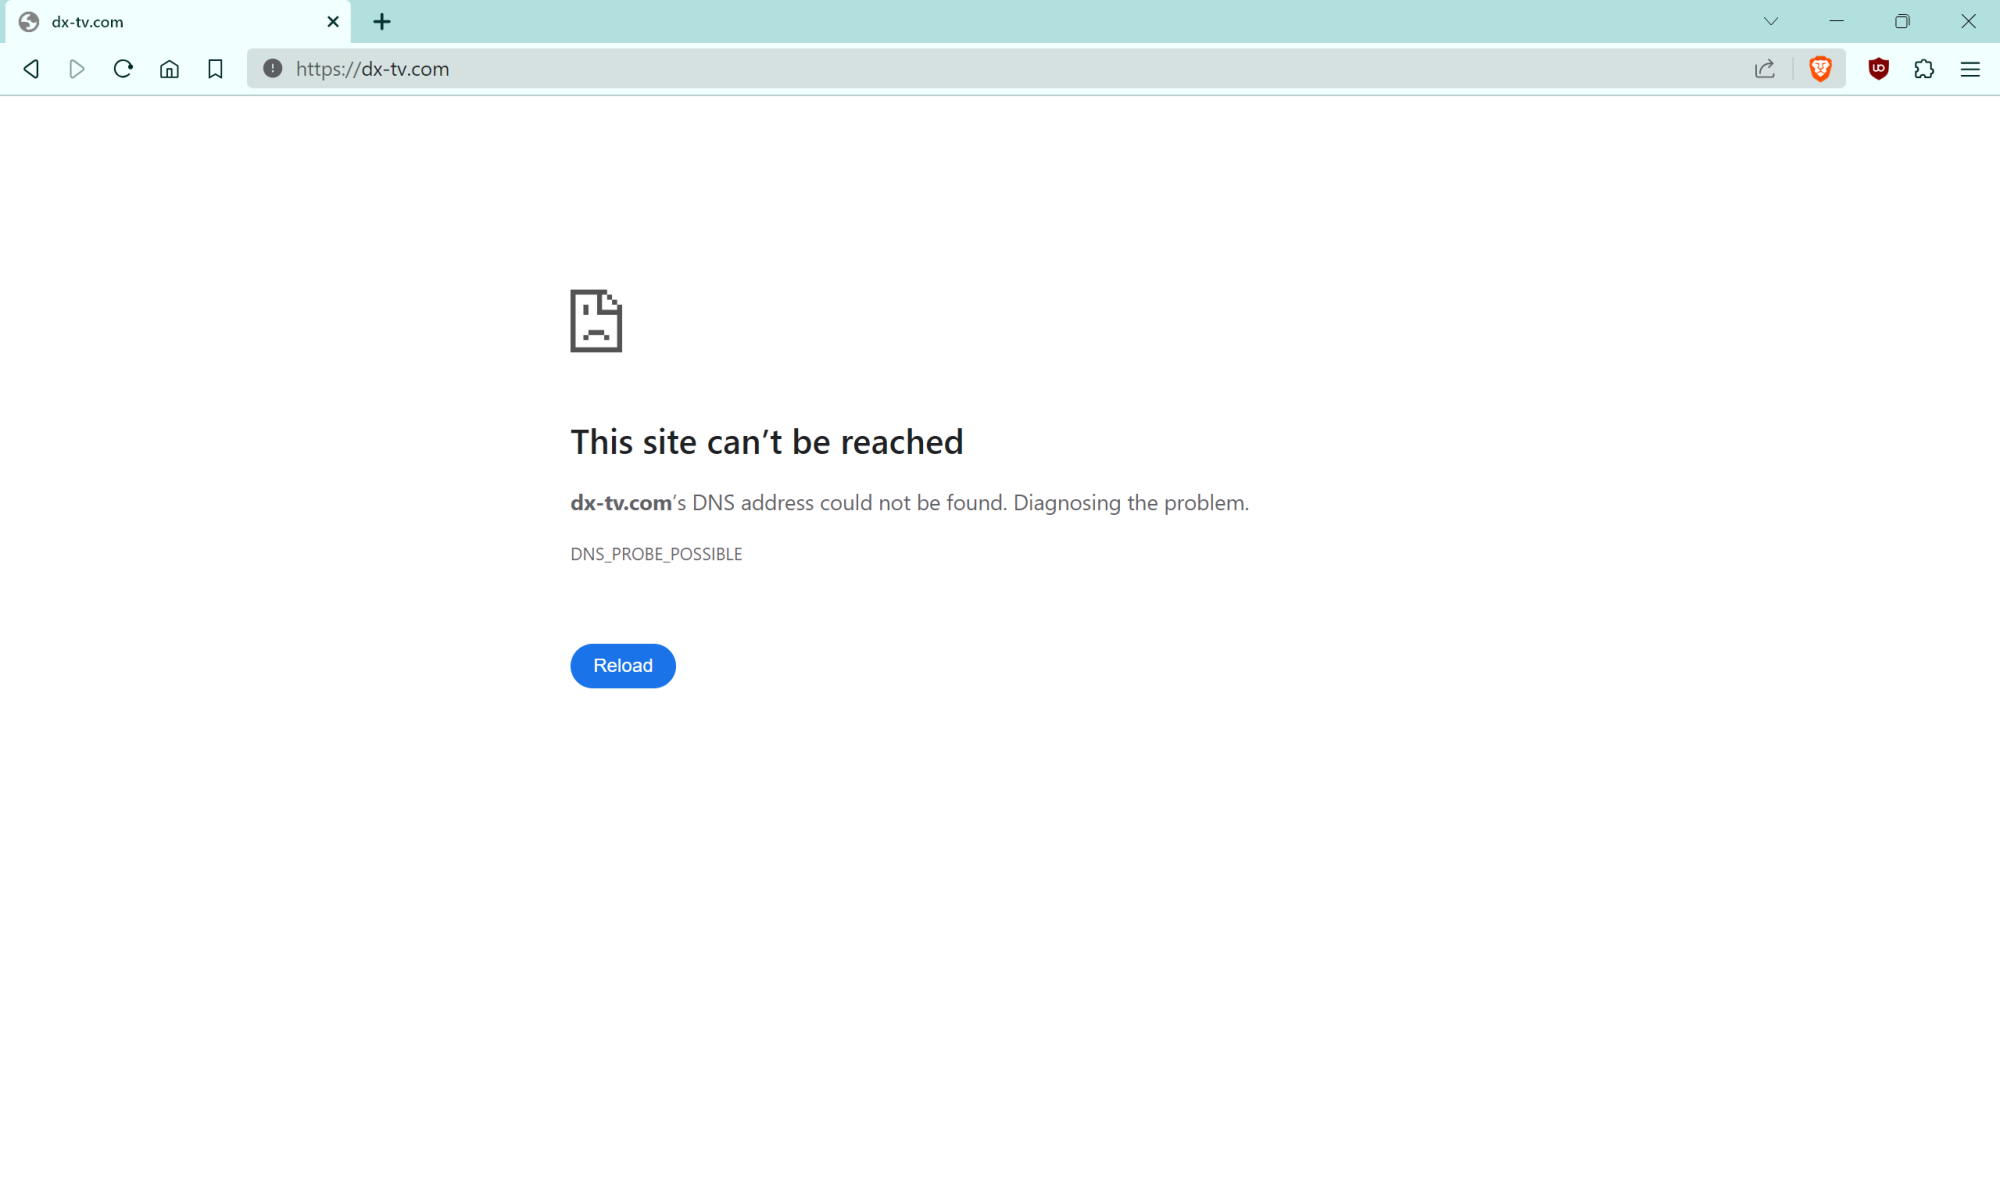Click the Home icon in toolbar
Image resolution: width=2000 pixels, height=1179 pixels.
pos(169,69)
